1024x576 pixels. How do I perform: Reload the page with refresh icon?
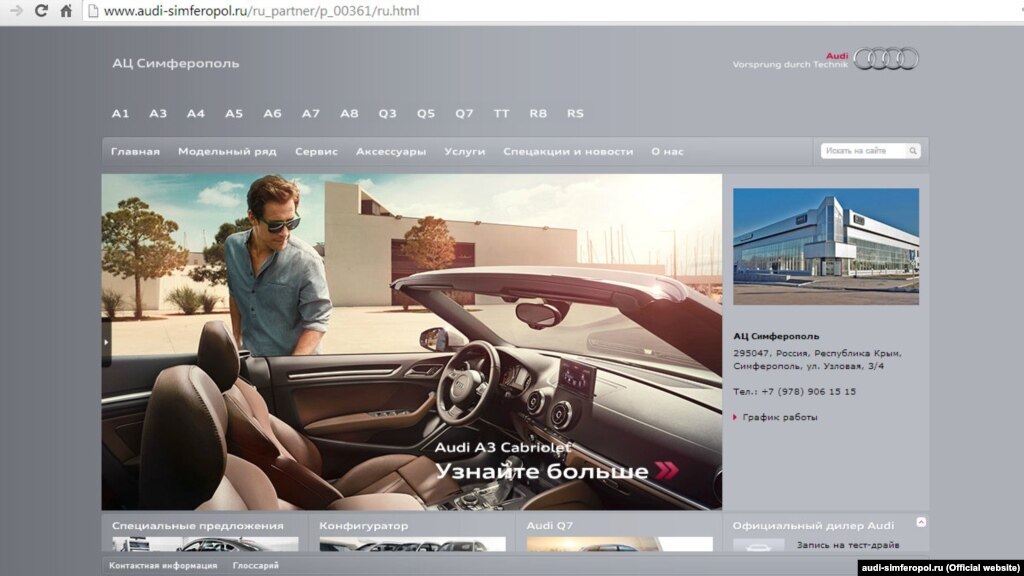[41, 10]
